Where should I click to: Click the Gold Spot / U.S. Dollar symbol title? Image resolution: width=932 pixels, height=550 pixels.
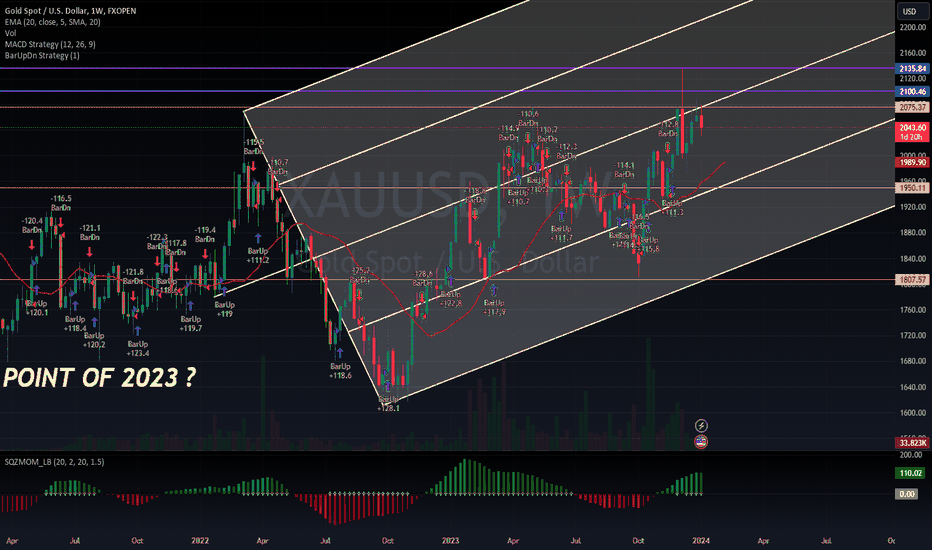[70, 11]
